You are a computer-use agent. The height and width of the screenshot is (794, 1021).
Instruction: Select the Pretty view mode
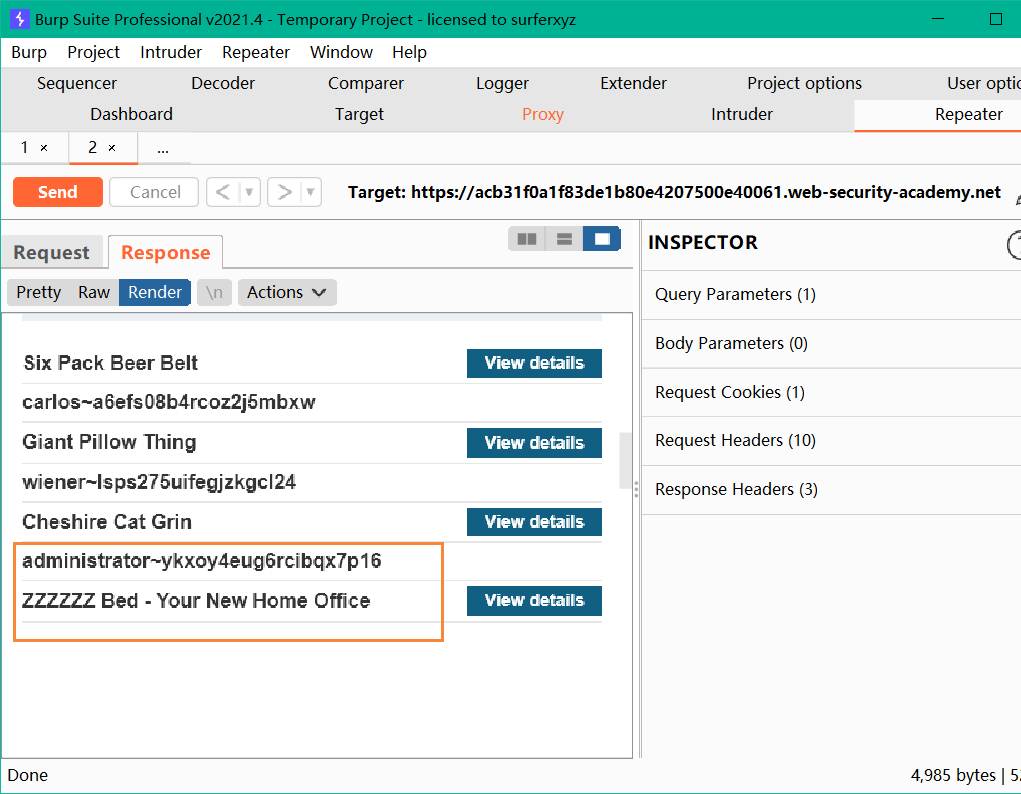coord(38,292)
